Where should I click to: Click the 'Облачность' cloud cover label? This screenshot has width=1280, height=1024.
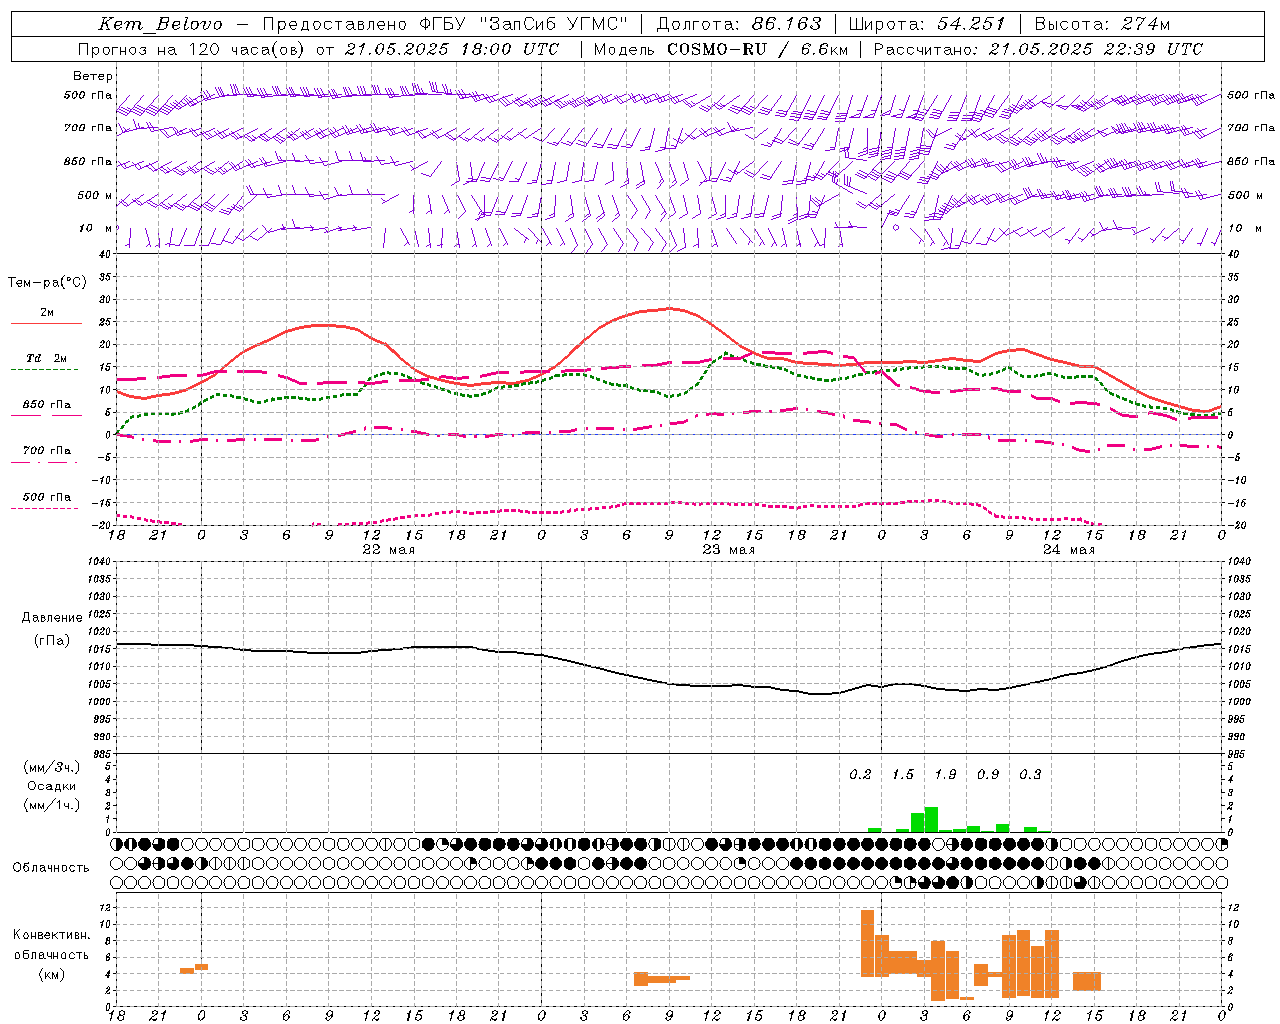coord(51,868)
